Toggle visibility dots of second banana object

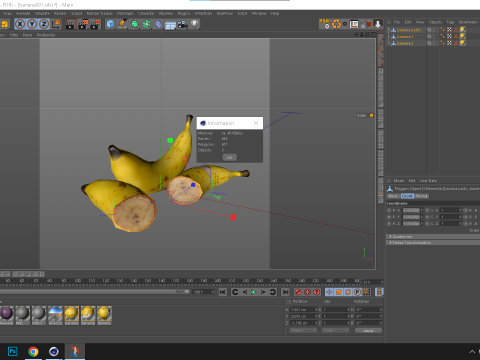click(434, 37)
